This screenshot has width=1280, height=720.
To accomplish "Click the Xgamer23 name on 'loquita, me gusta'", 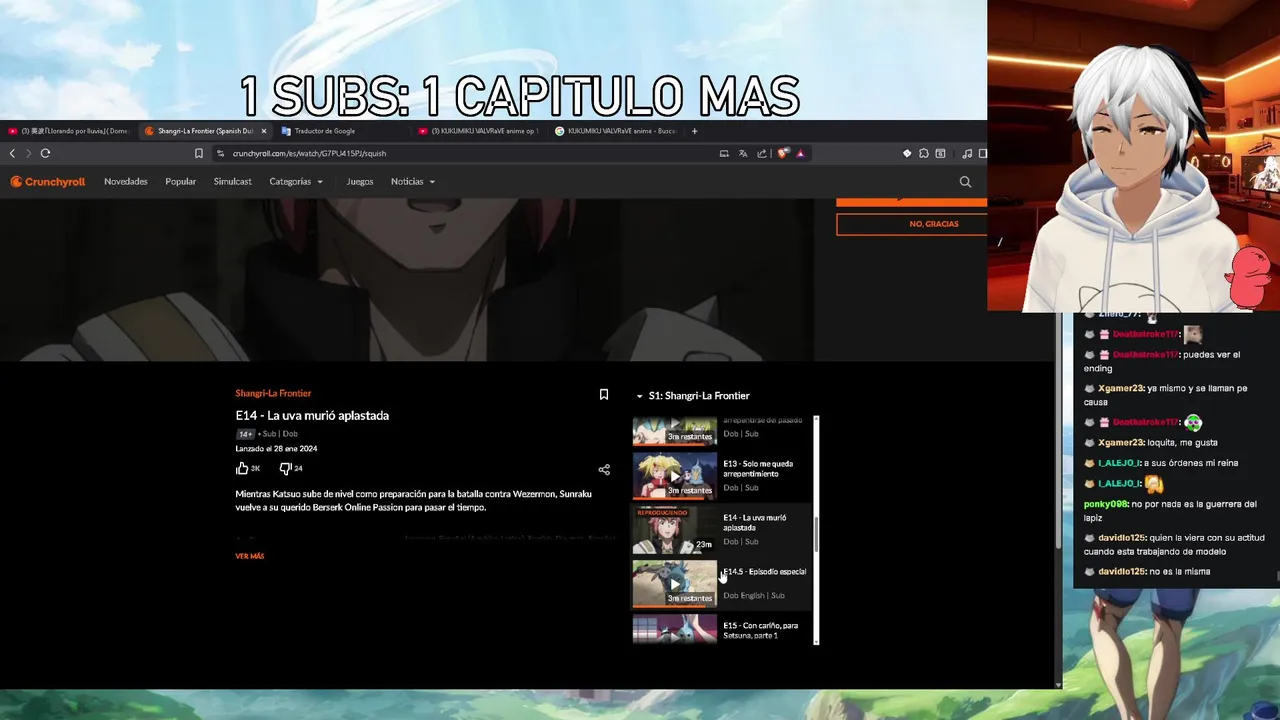I will [1118, 443].
